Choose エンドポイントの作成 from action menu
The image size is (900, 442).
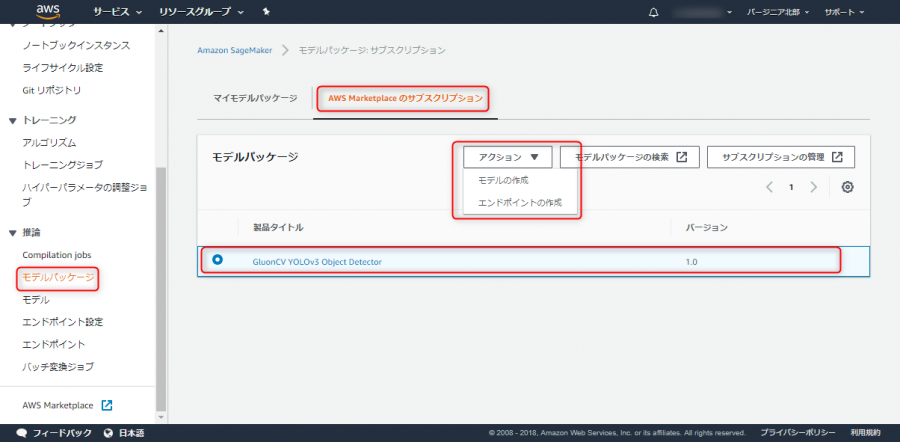point(520,203)
